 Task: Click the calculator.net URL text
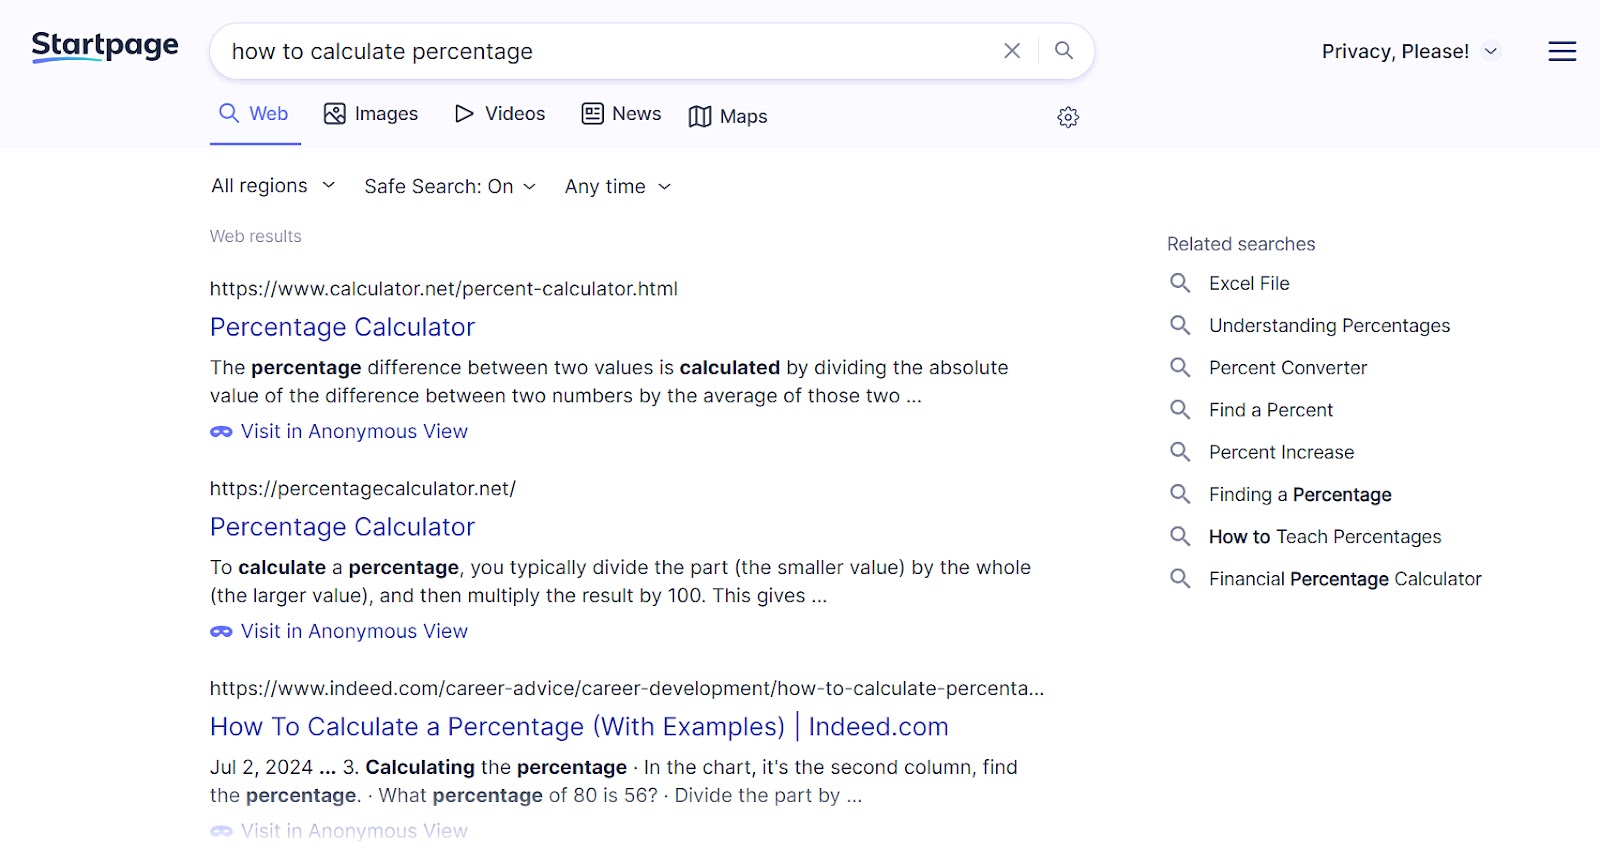(x=444, y=289)
